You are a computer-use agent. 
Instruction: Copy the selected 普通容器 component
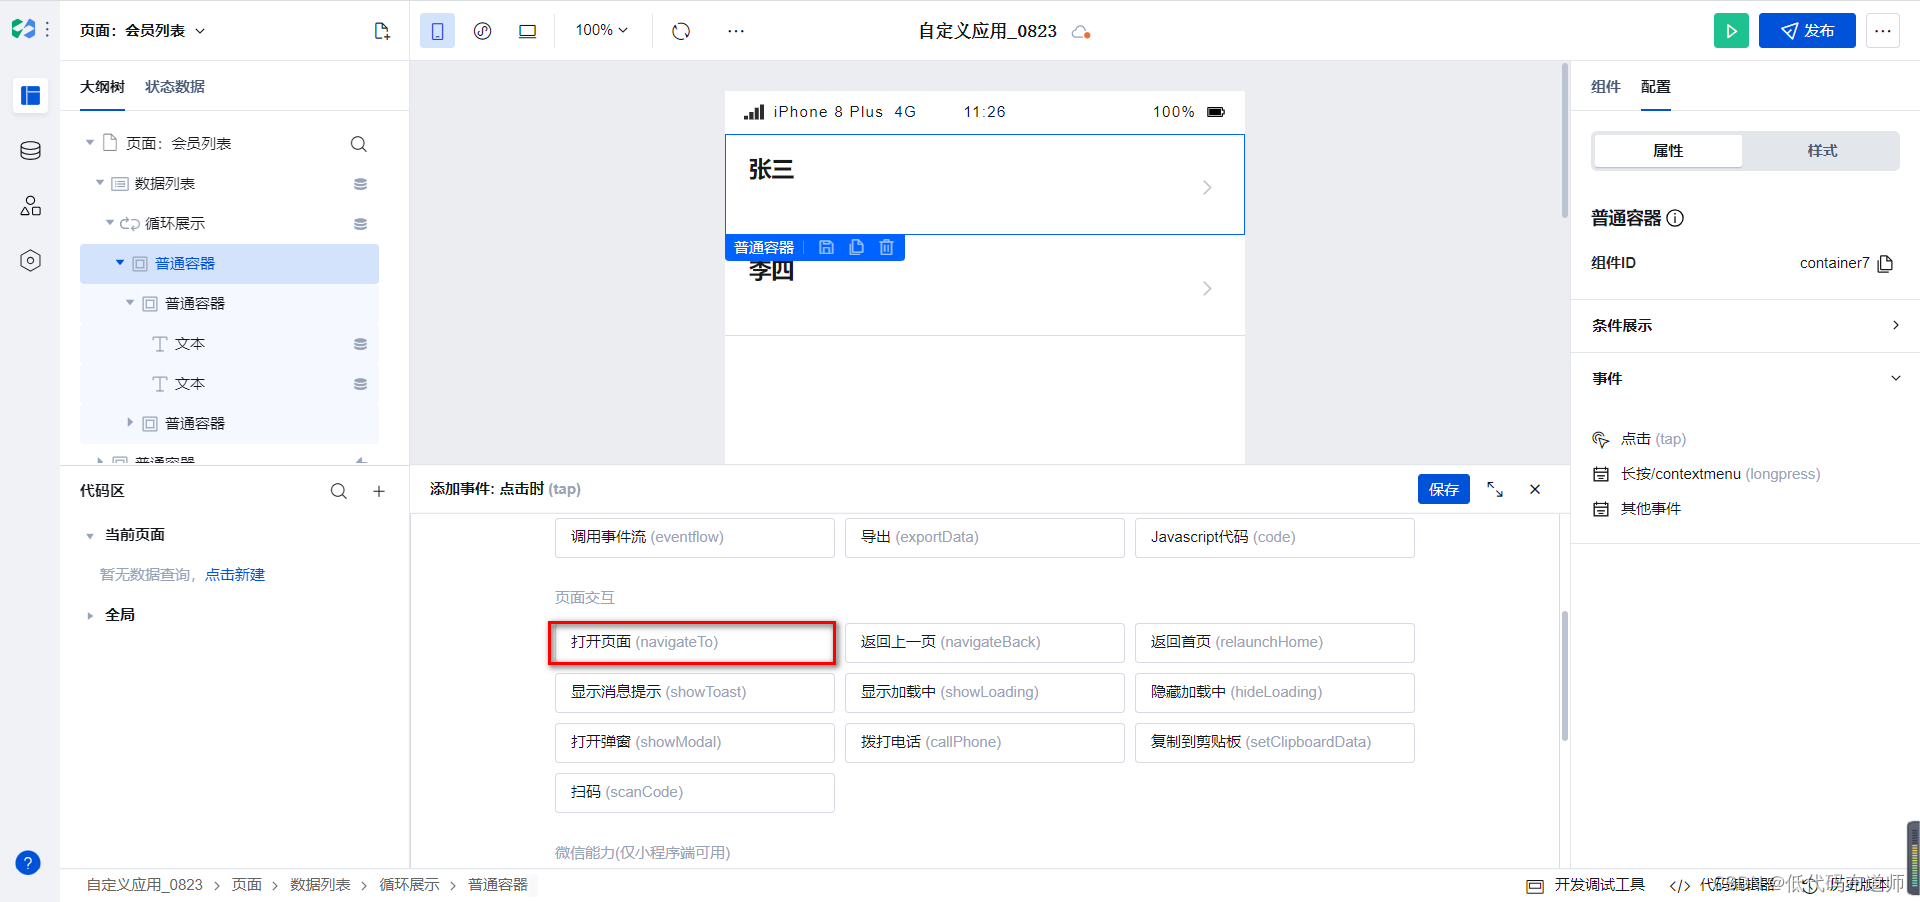(x=856, y=247)
